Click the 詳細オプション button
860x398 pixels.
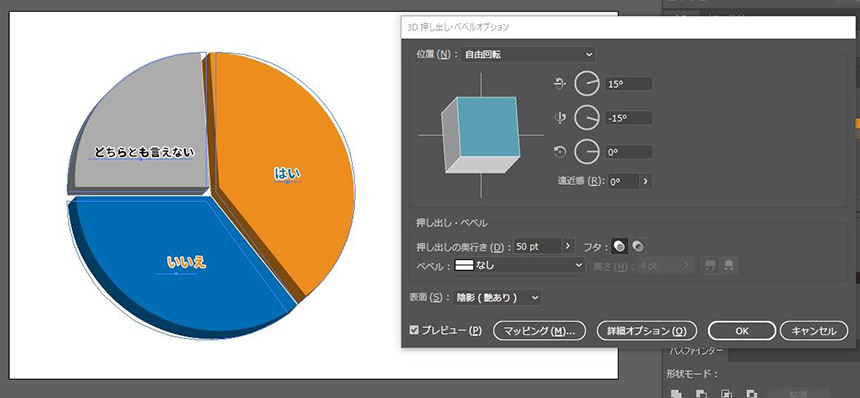coord(647,331)
